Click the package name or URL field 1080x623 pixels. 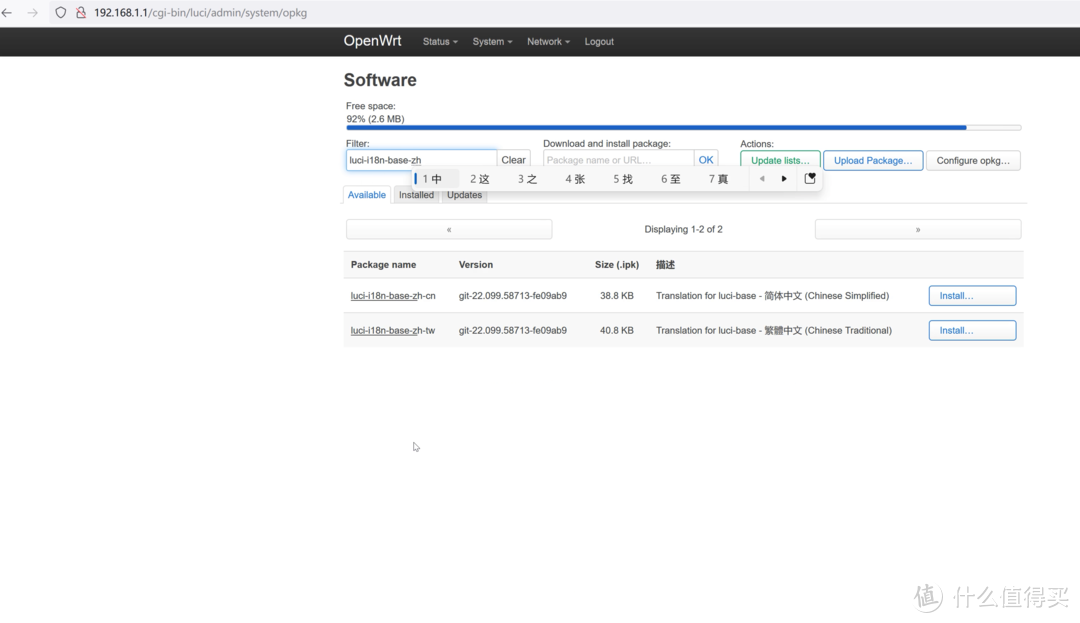[x=617, y=160]
